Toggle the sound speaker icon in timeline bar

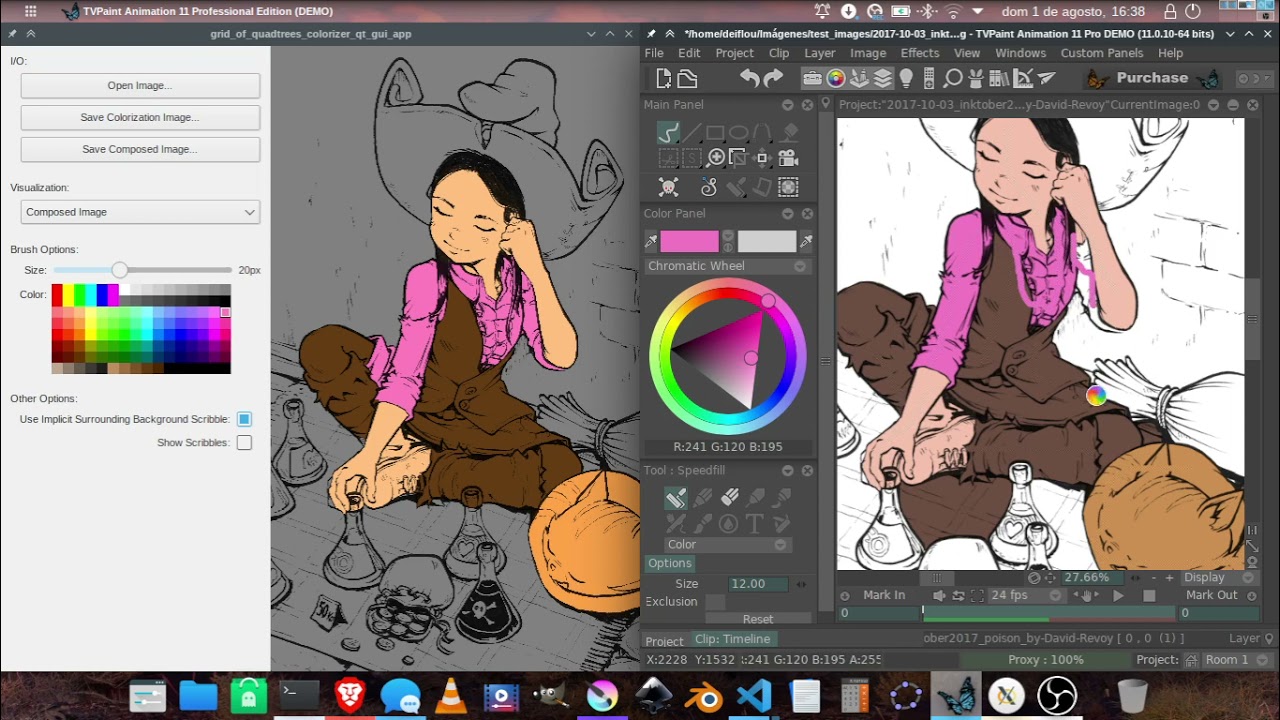[939, 595]
